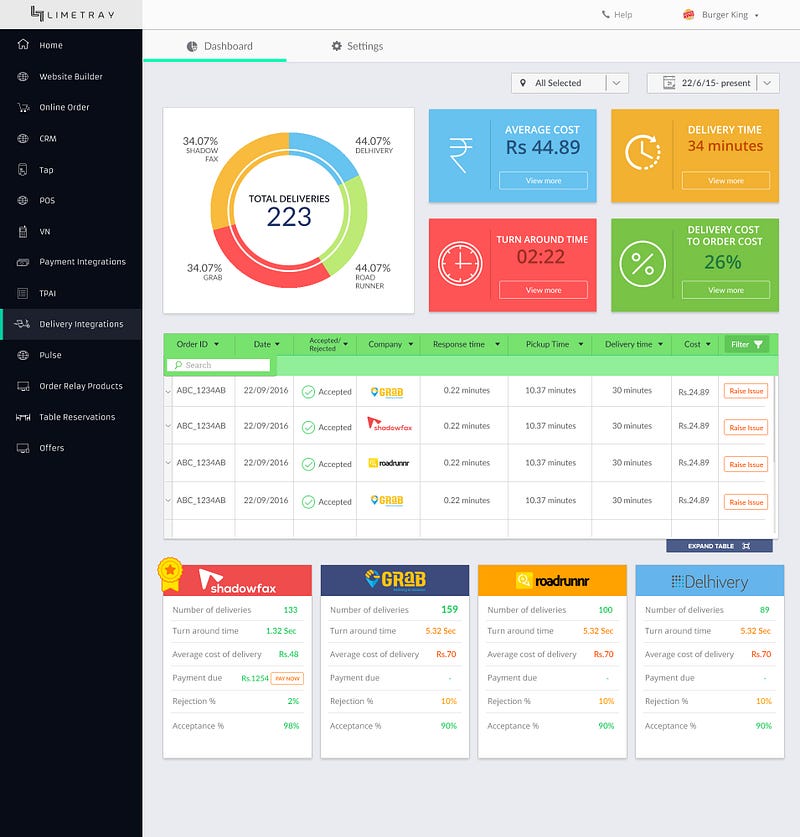Image resolution: width=800 pixels, height=837 pixels.
Task: Click the percent circle icon
Action: (643, 264)
